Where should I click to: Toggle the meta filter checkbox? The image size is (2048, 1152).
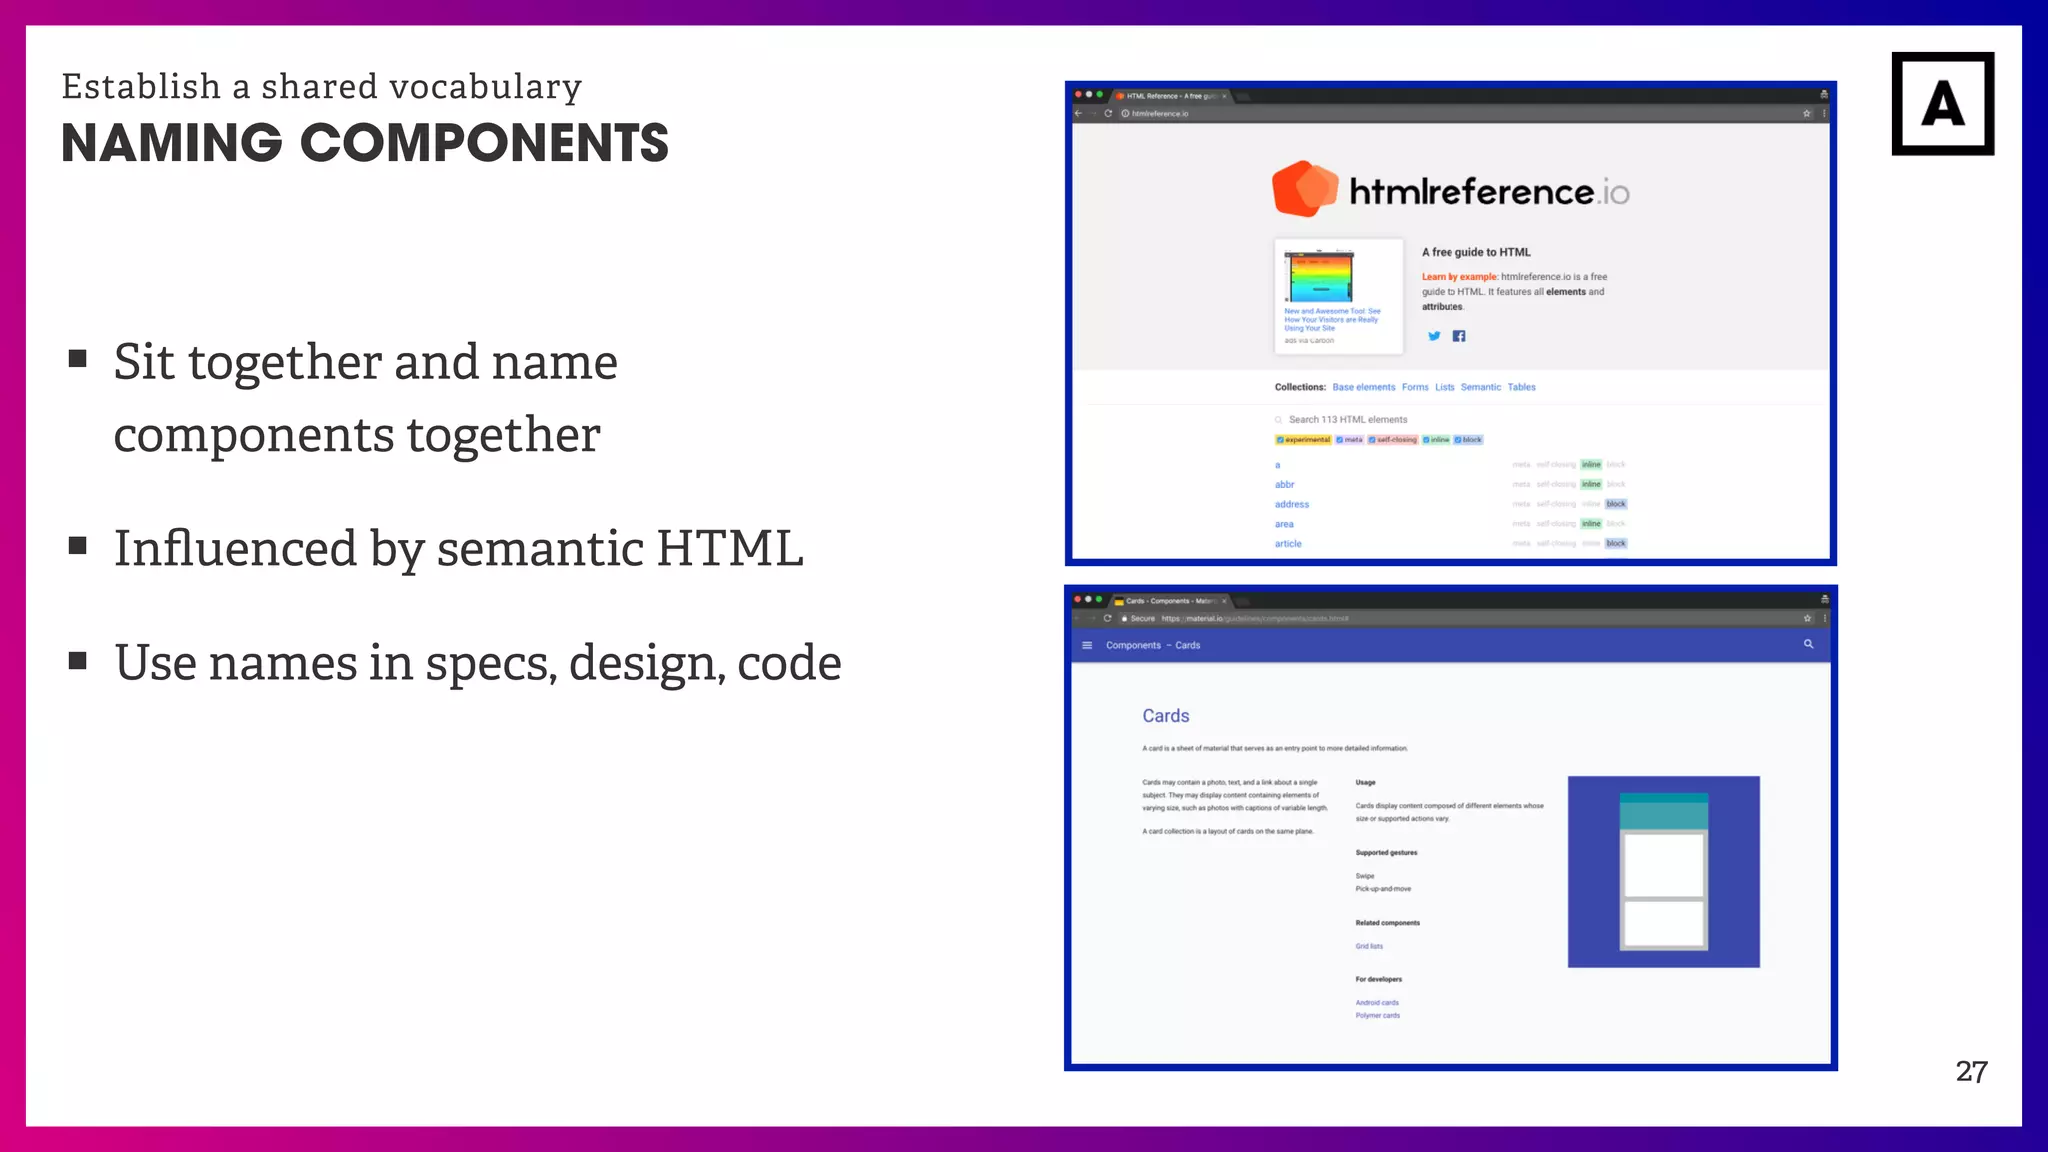point(1340,440)
